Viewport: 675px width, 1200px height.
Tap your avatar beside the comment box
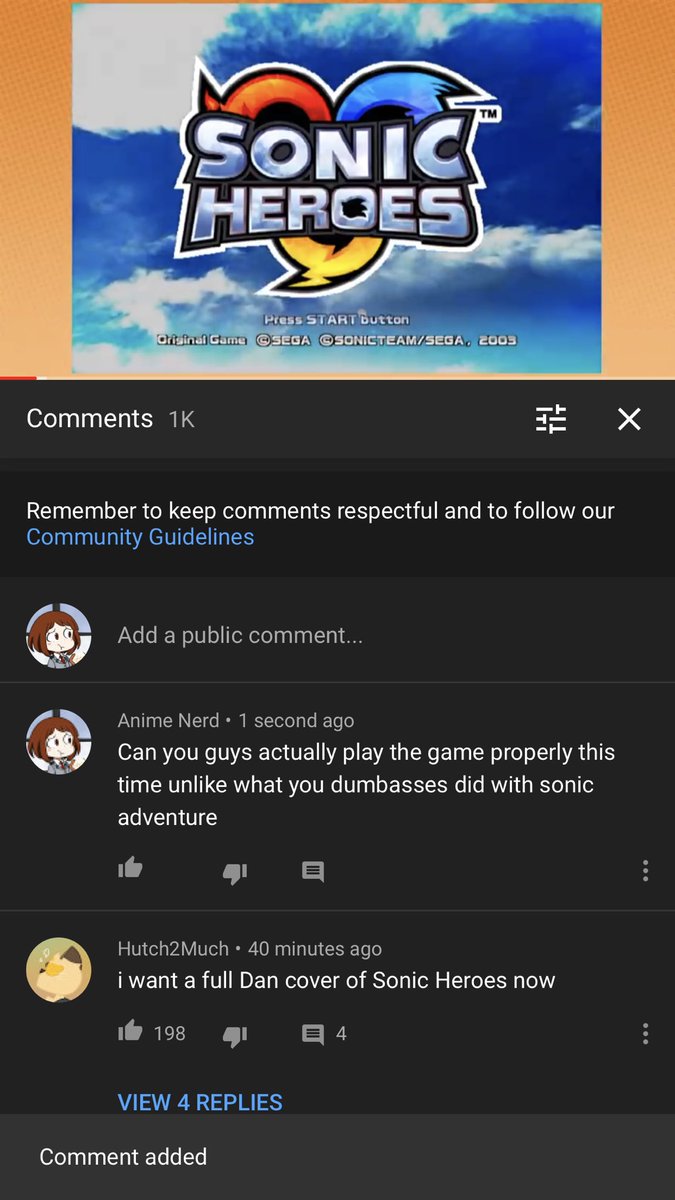tap(59, 635)
